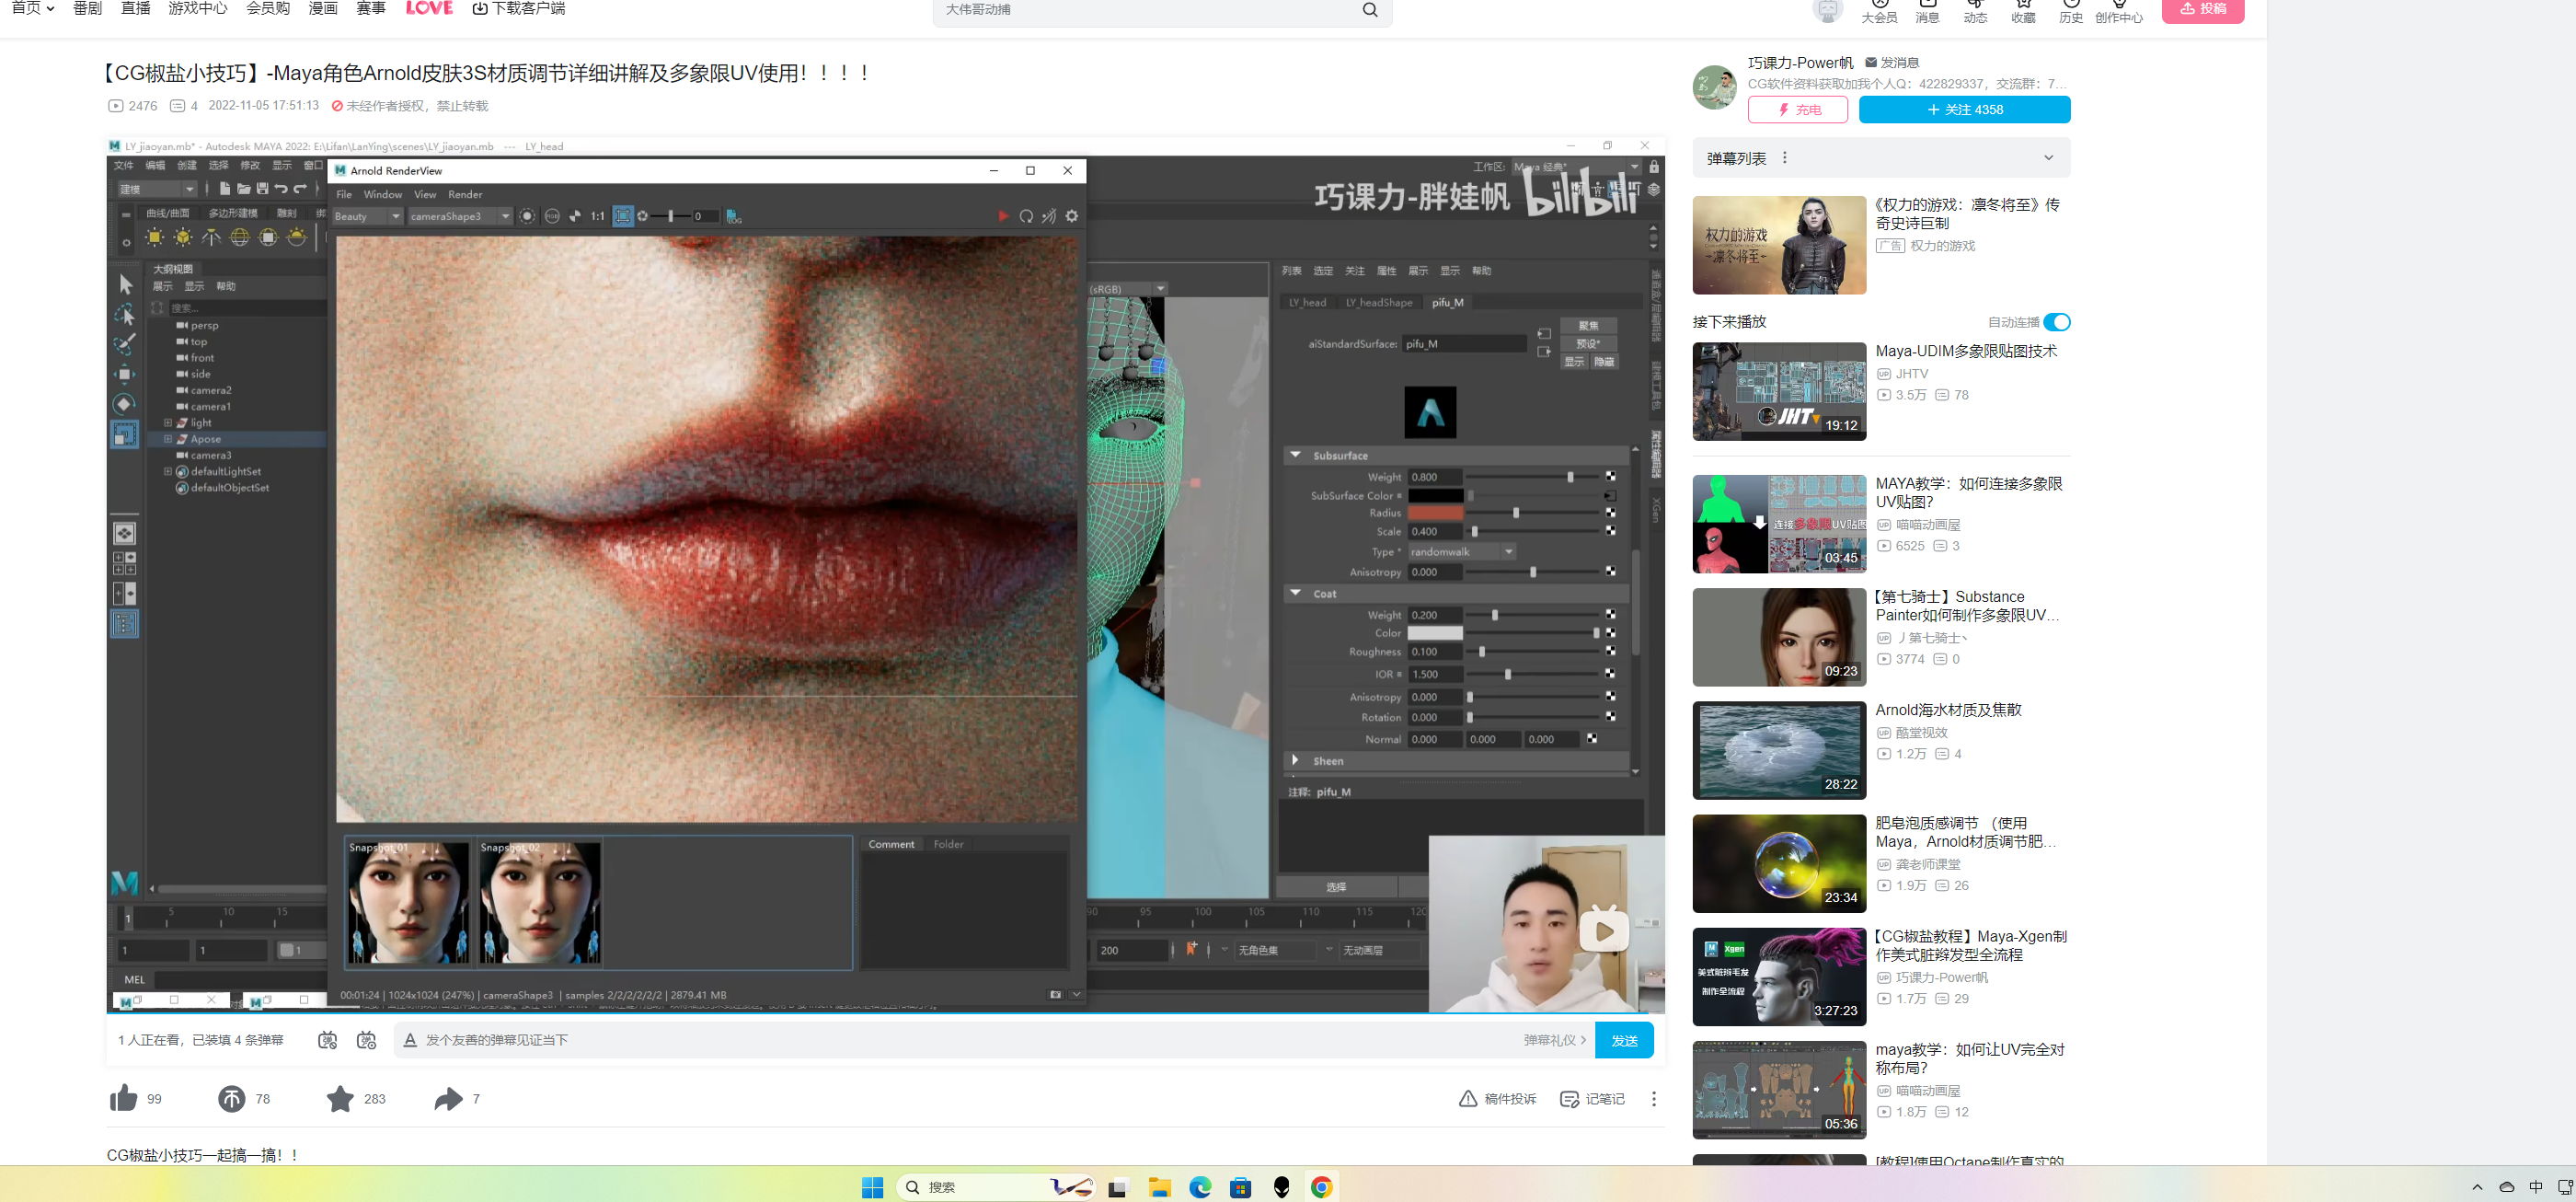2576x1202 pixels.
Task: Favorite the video with star icon
Action: click(x=340, y=1098)
